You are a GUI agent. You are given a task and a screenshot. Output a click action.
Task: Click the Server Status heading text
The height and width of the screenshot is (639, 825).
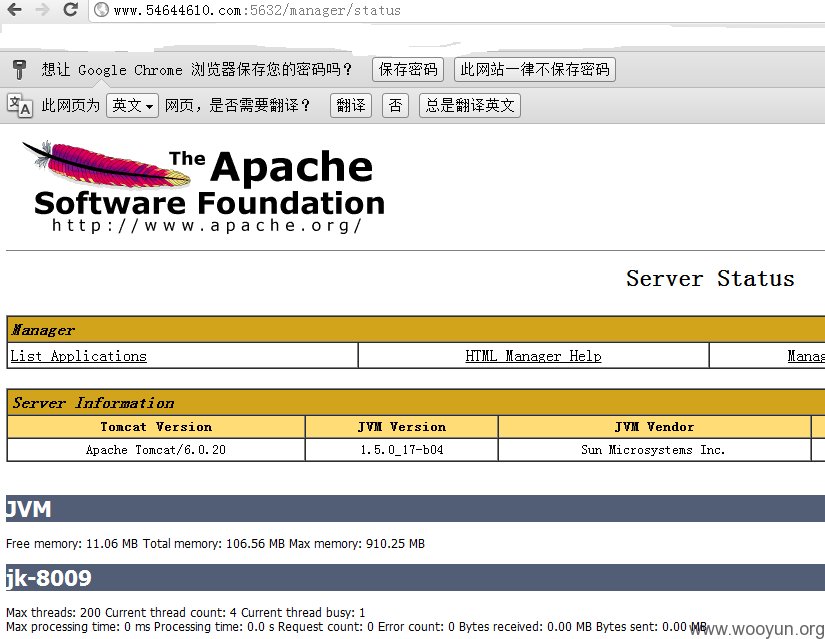(x=710, y=278)
